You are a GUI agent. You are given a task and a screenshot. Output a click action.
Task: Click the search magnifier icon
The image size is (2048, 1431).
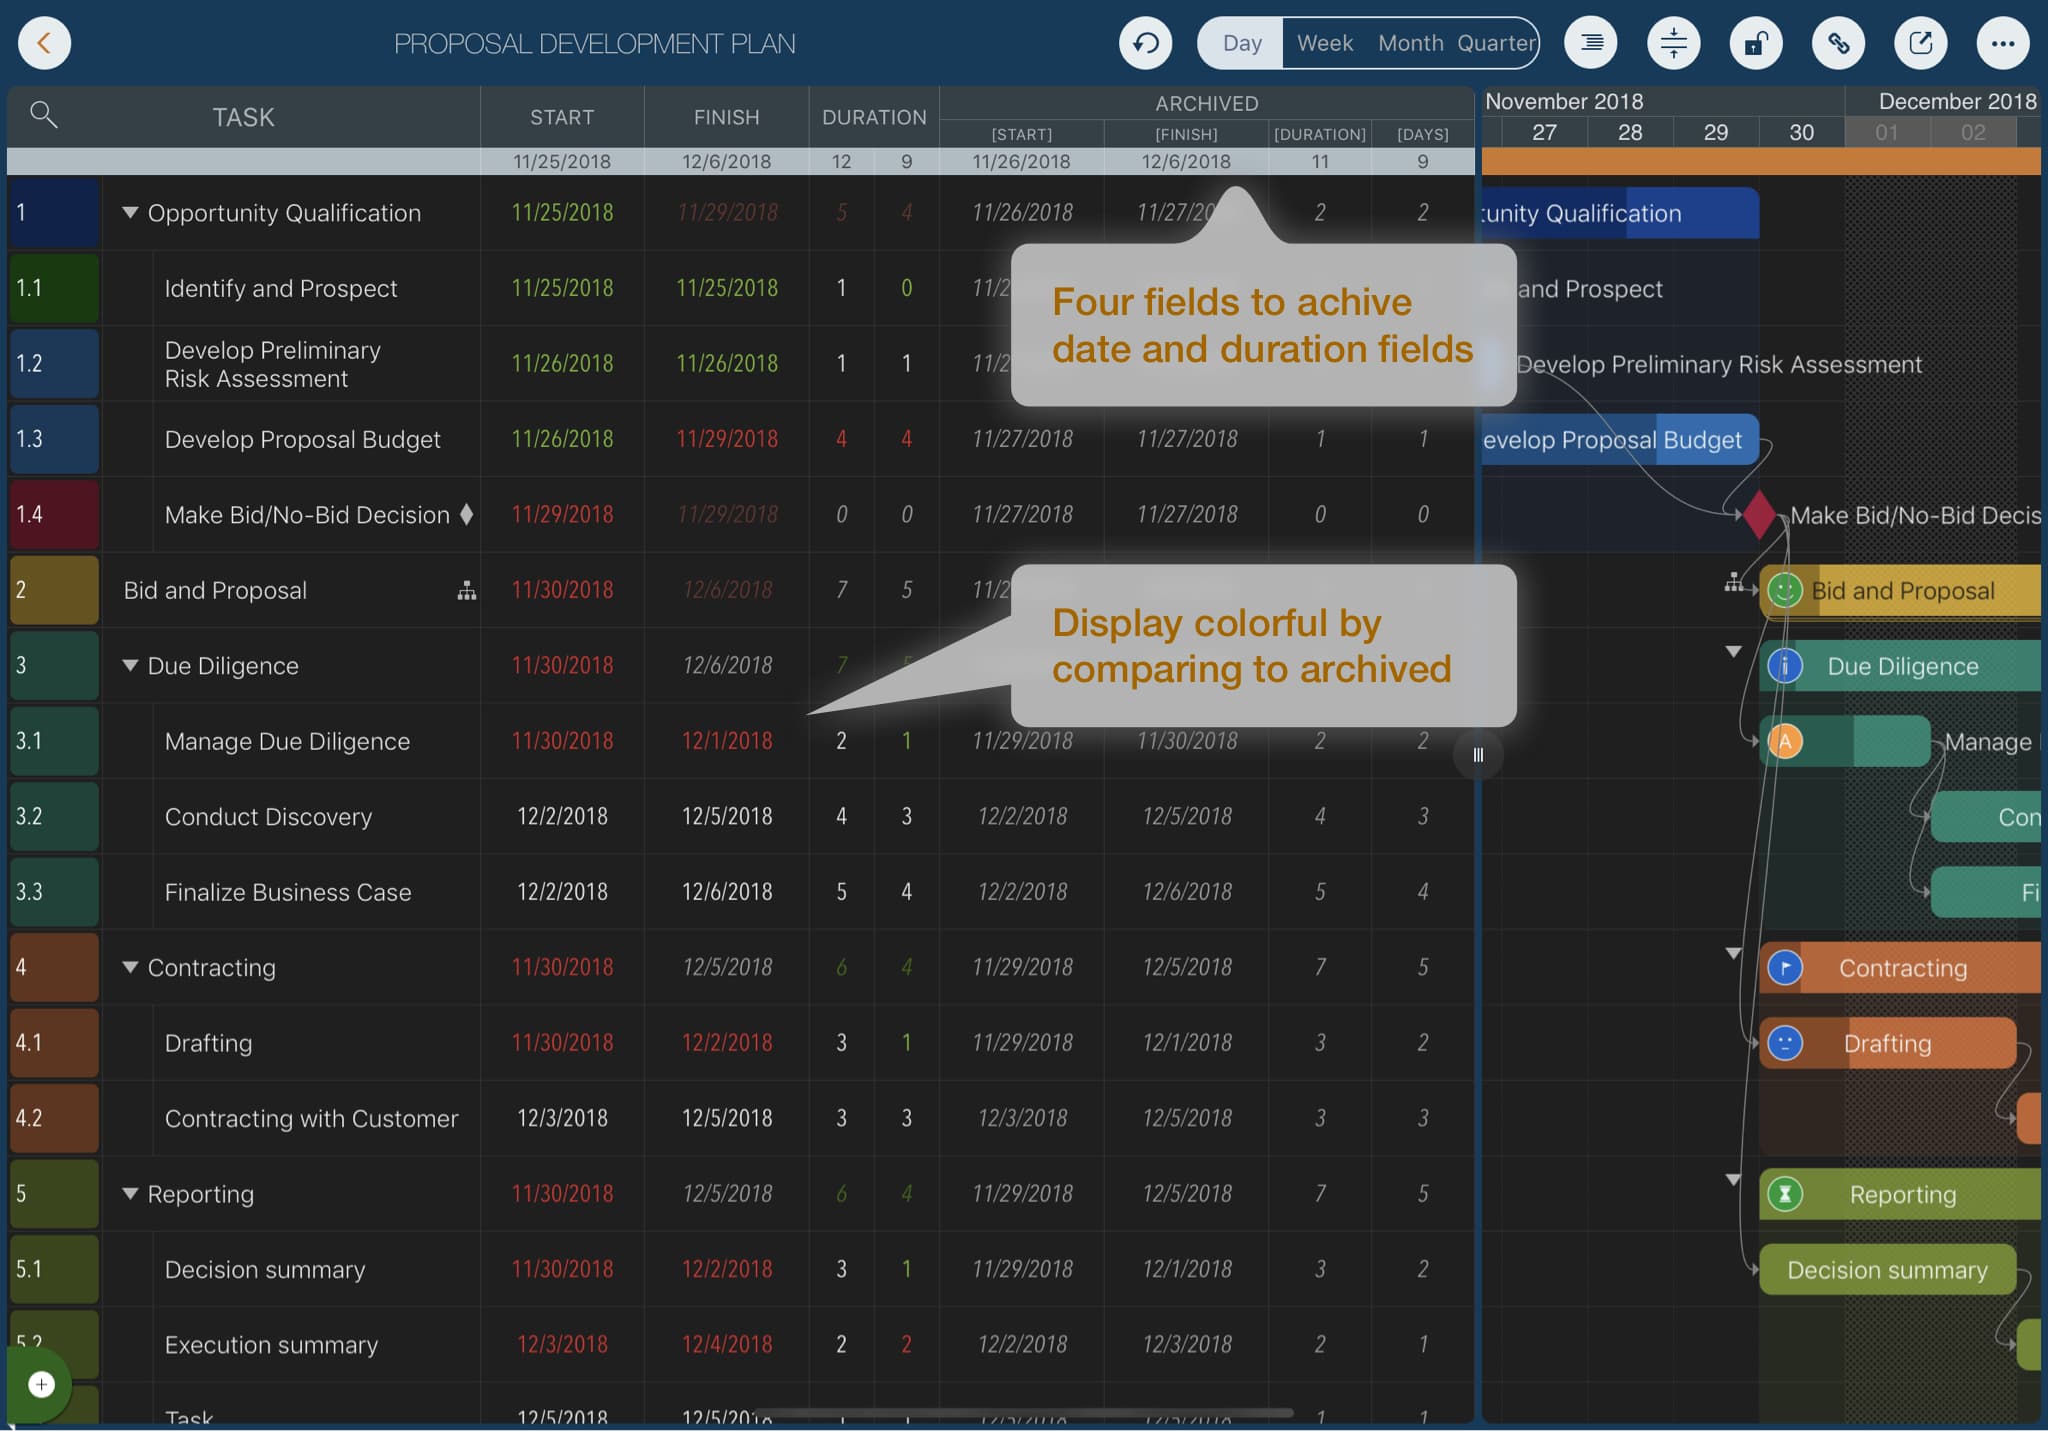pyautogui.click(x=43, y=115)
